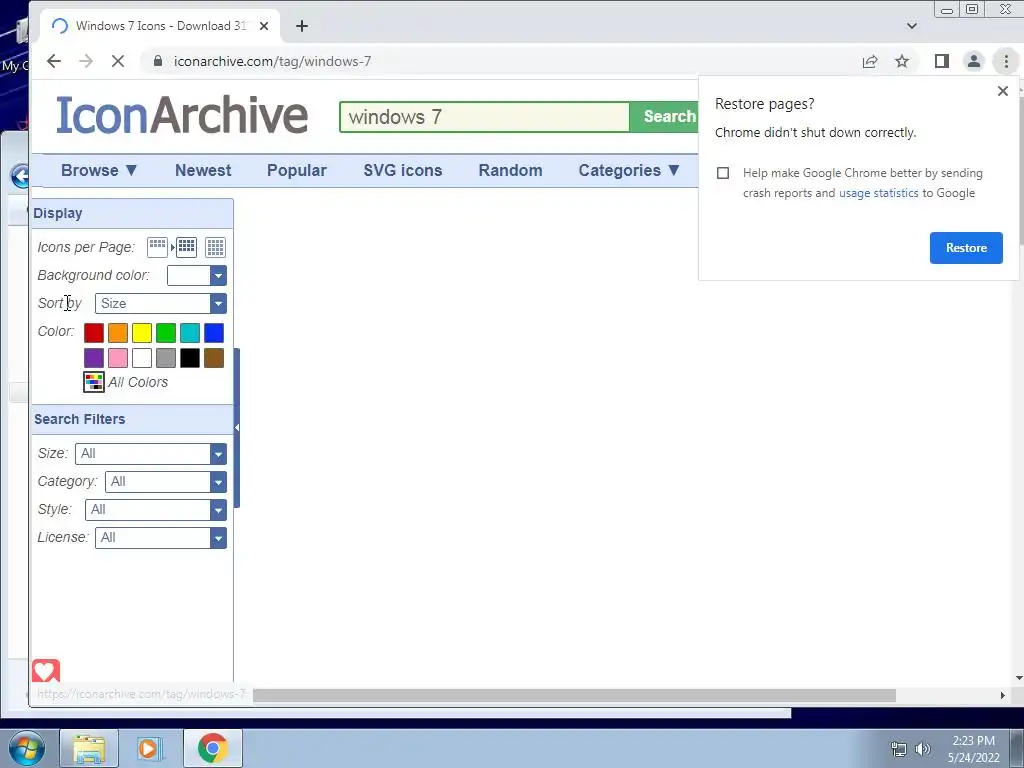The image size is (1024, 768).
Task: Open Chrome three-dot menu
Action: (1006, 61)
